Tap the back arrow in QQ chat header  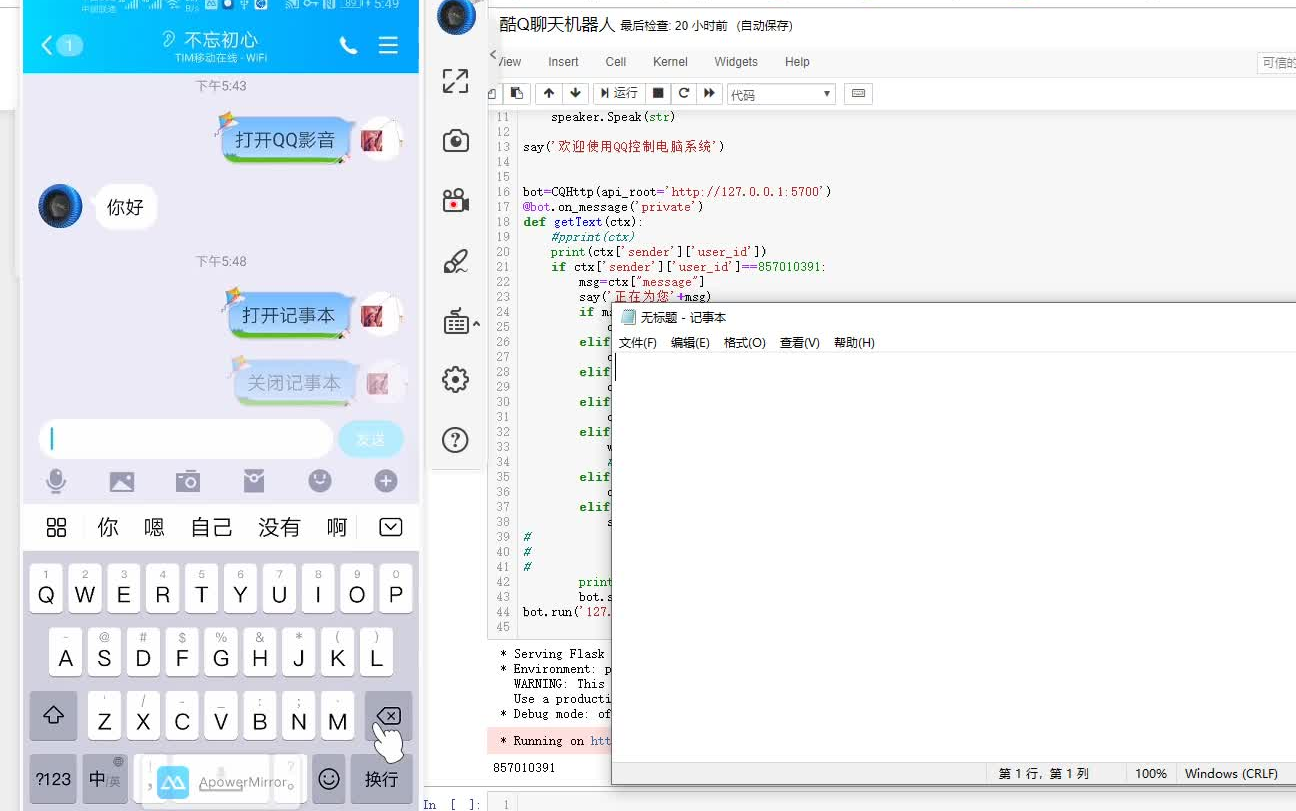click(47, 45)
